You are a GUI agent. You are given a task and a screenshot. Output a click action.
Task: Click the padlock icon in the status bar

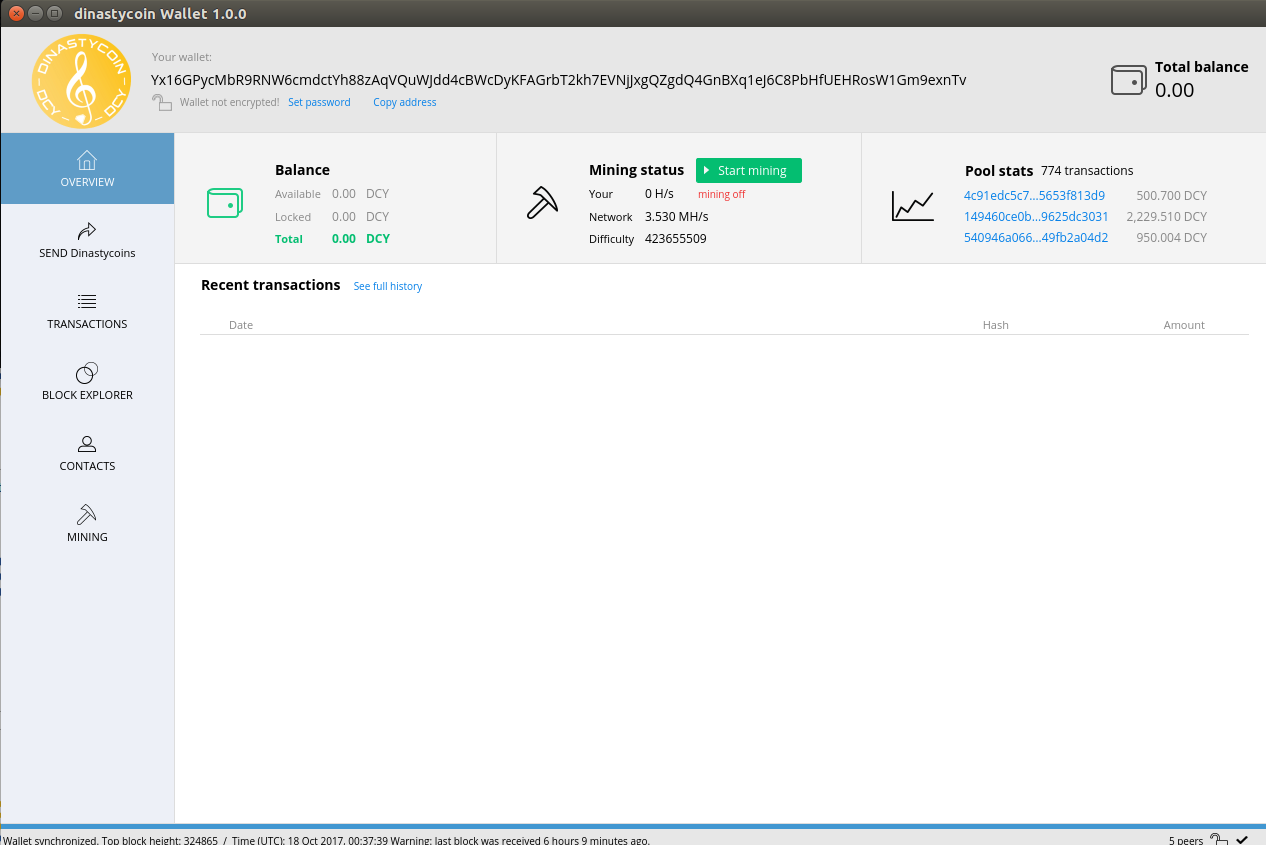click(x=1219, y=839)
